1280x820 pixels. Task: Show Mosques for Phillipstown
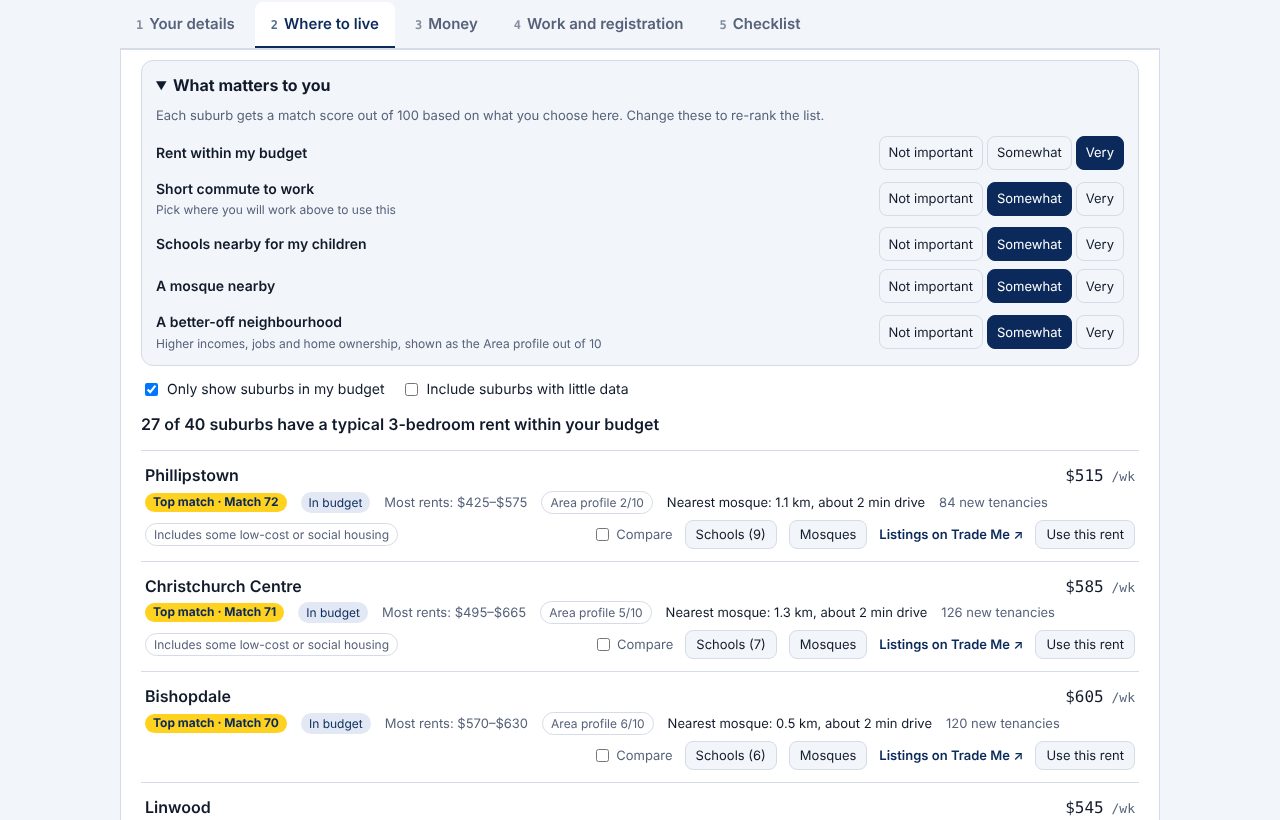point(828,535)
